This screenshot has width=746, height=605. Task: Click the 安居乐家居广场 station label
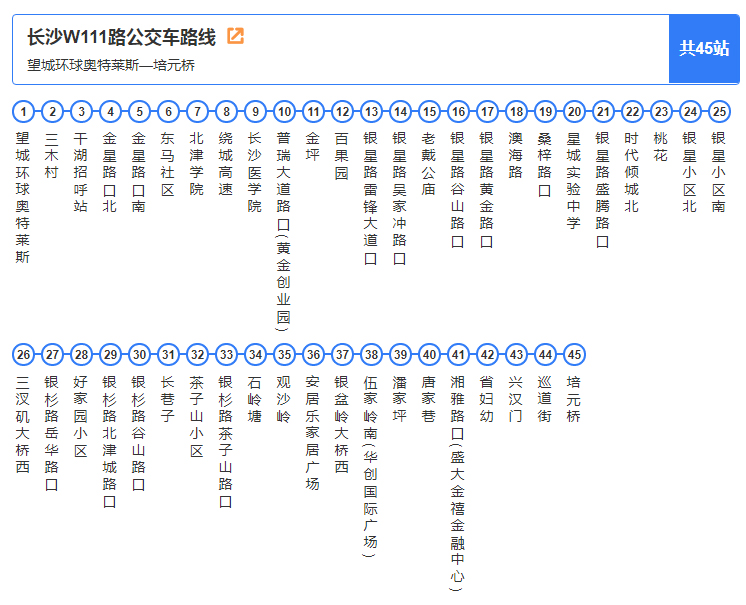(313, 432)
